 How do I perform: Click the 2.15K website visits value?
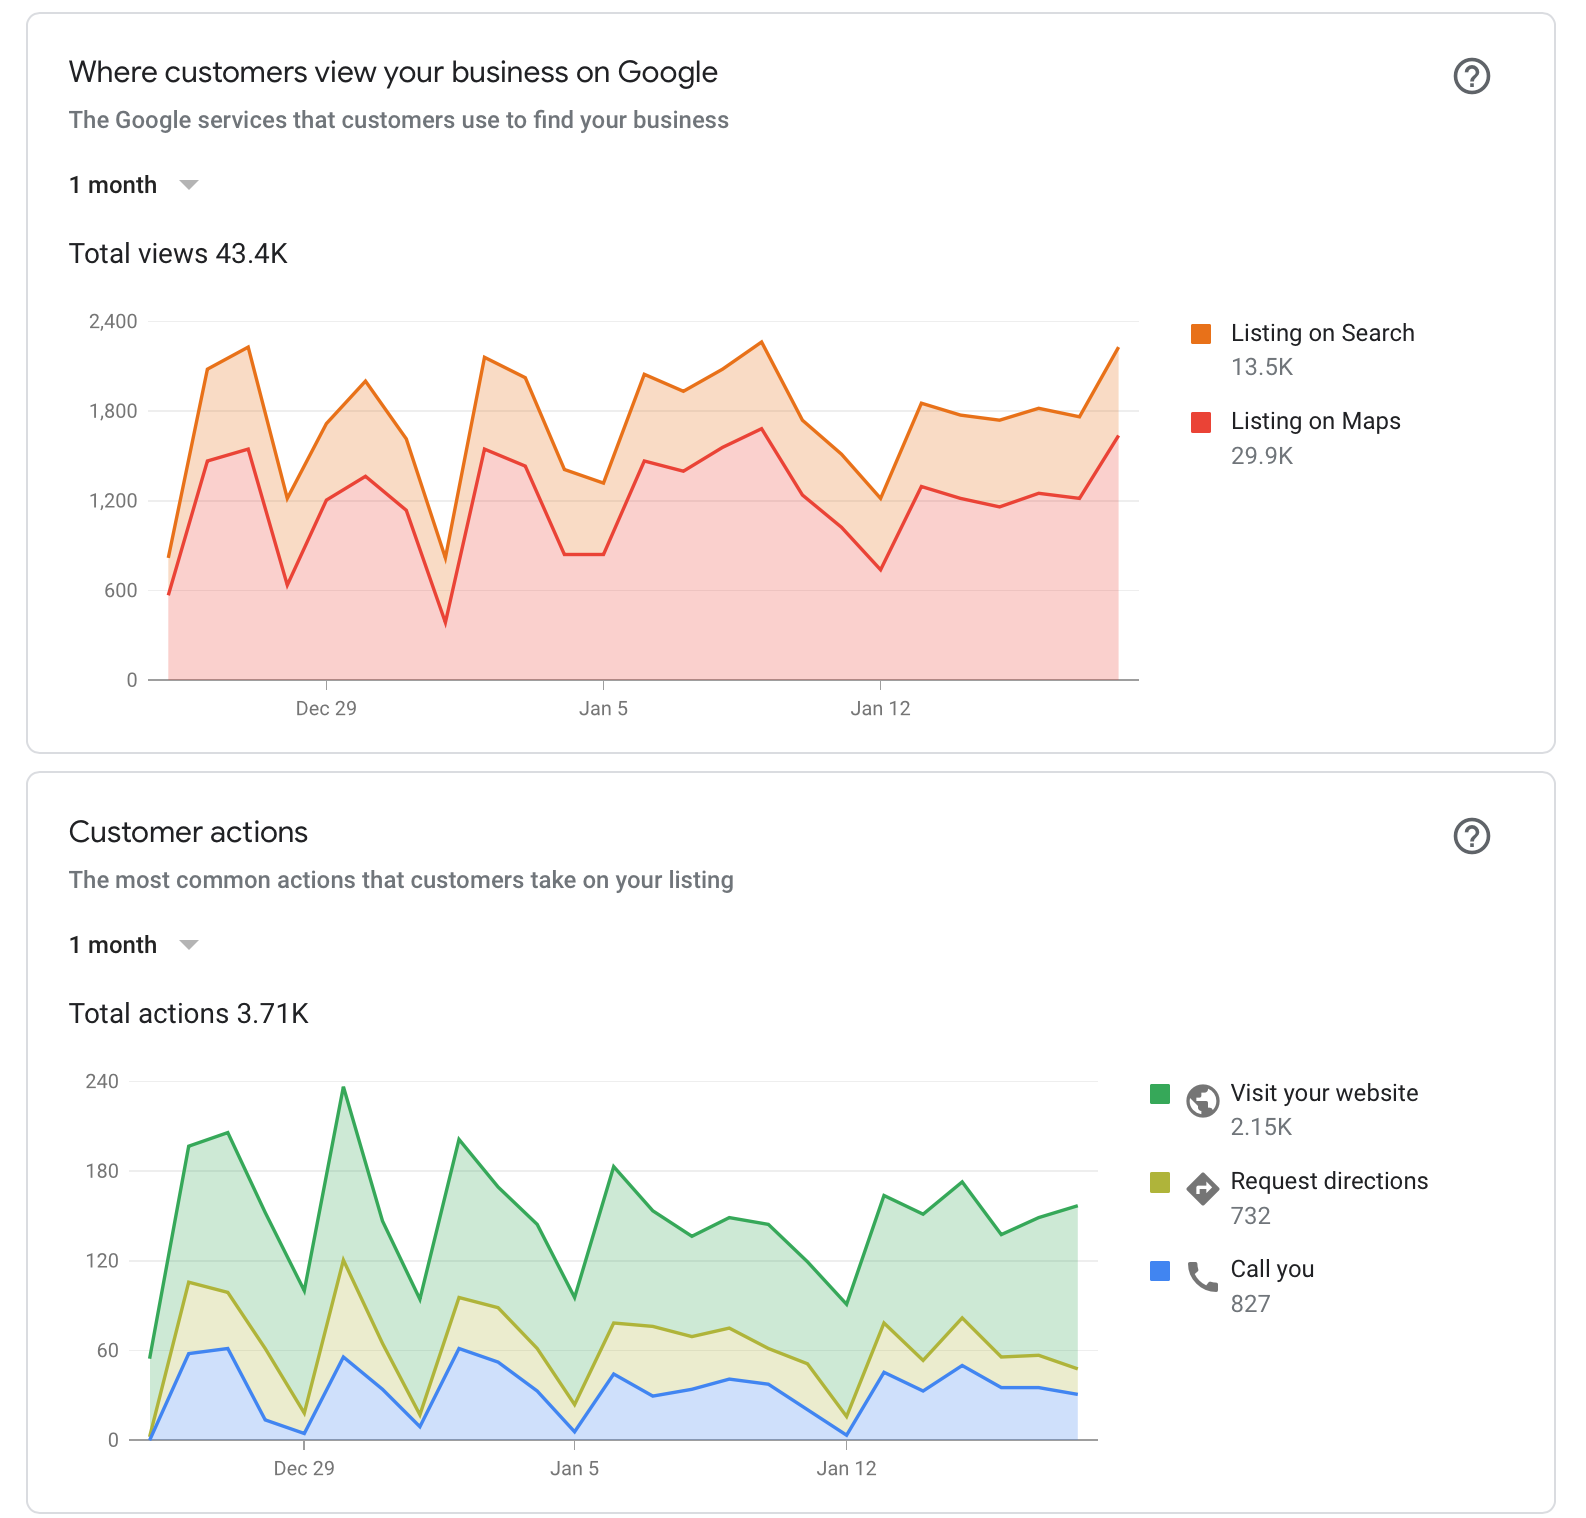1261,1127
